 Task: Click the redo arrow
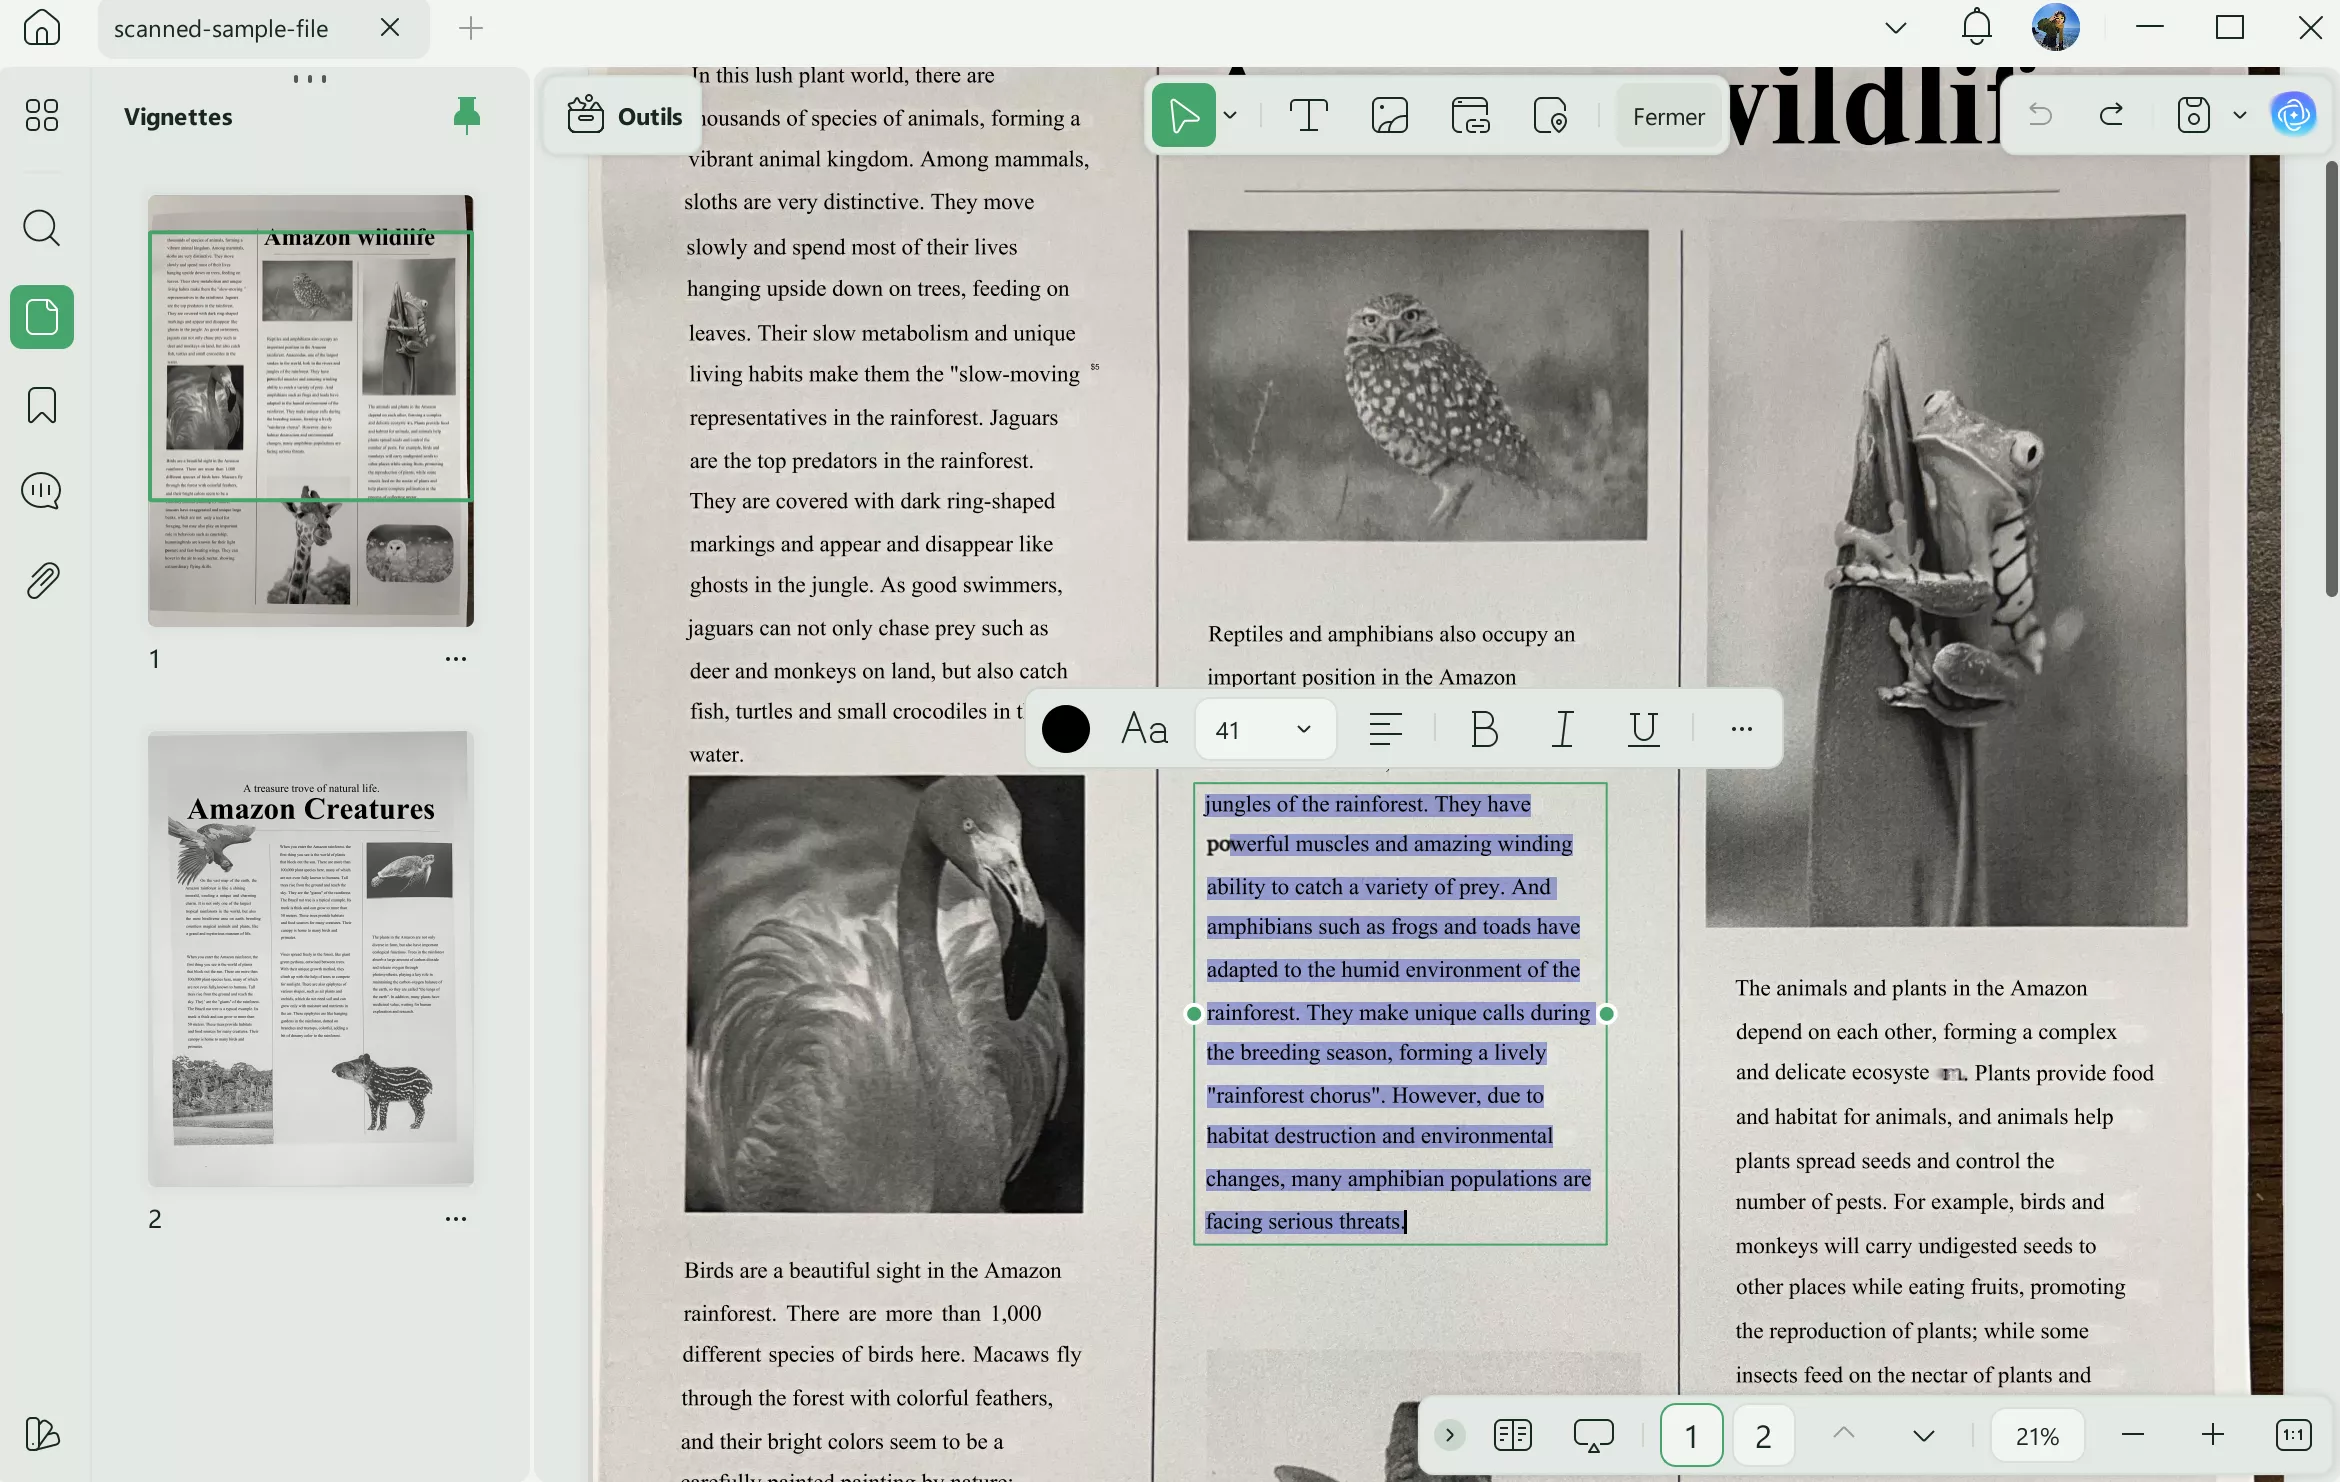click(x=2111, y=115)
